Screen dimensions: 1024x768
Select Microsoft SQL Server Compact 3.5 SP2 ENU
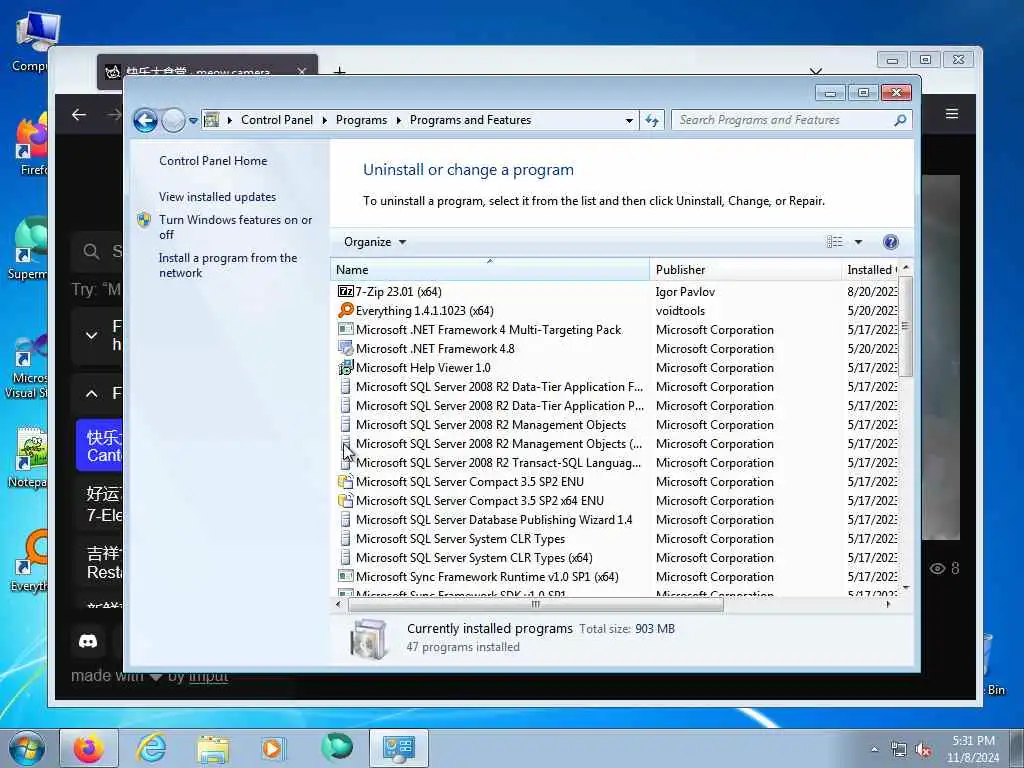[x=470, y=481]
